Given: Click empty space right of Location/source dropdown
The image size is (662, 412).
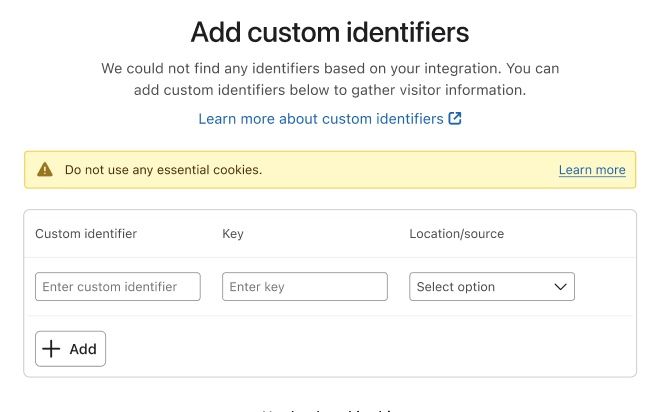Looking at the screenshot, I should 604,287.
